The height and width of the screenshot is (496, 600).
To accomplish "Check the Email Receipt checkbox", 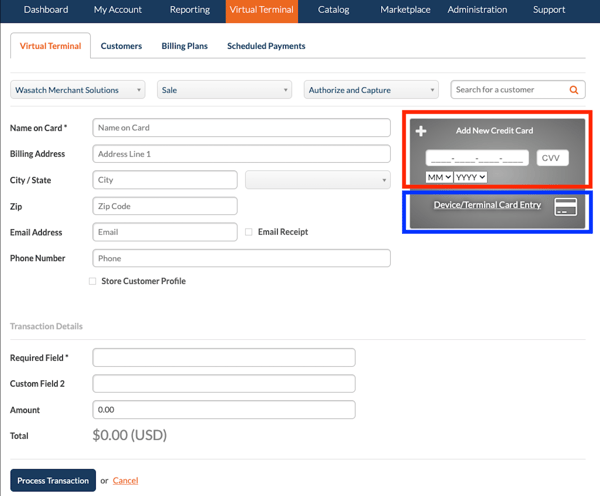I will coord(249,232).
